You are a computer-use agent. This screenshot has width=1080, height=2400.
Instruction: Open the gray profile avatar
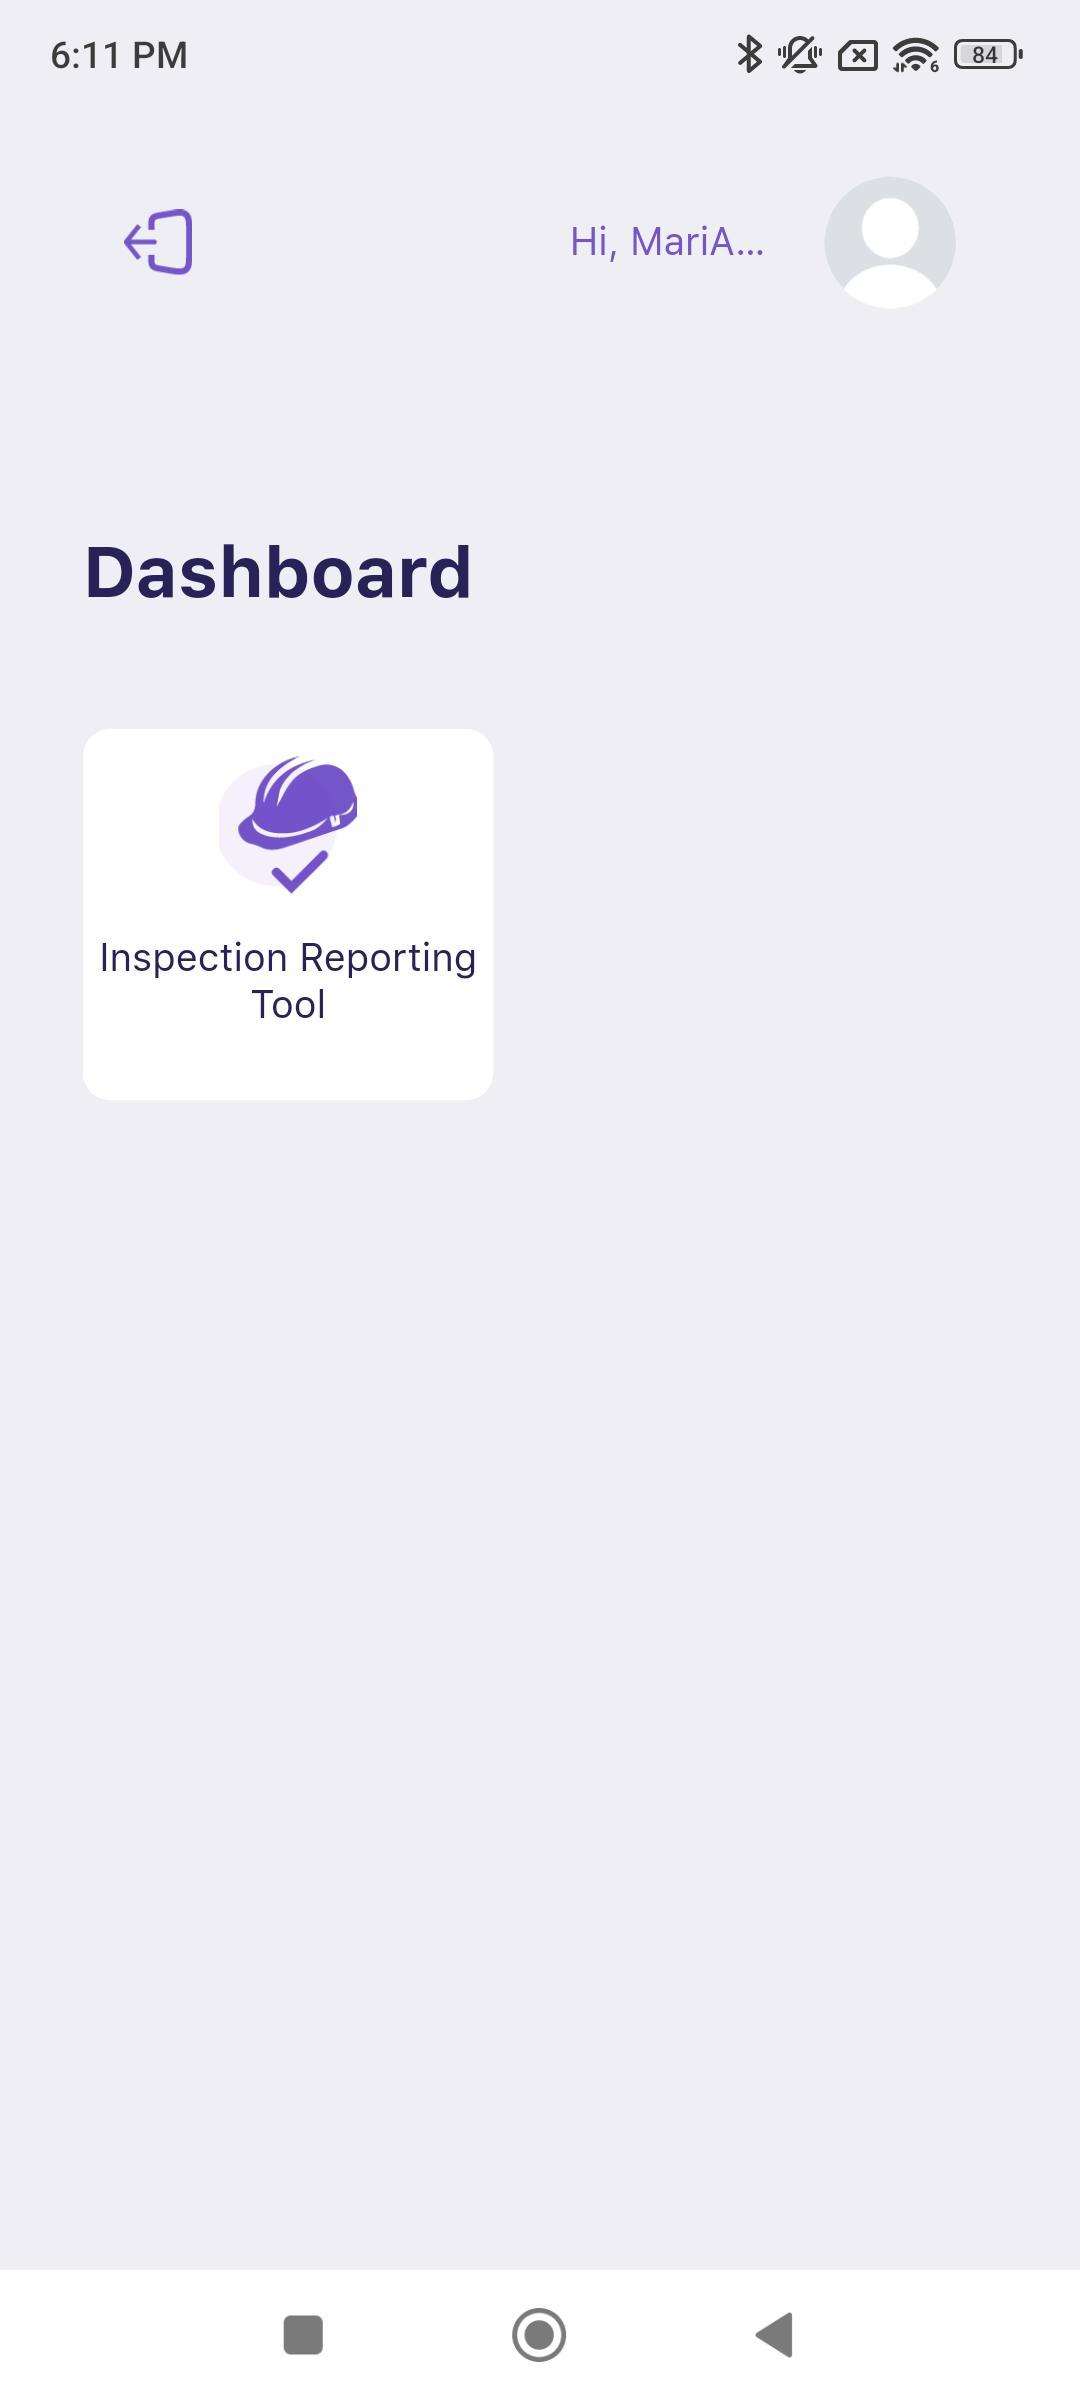click(x=889, y=242)
